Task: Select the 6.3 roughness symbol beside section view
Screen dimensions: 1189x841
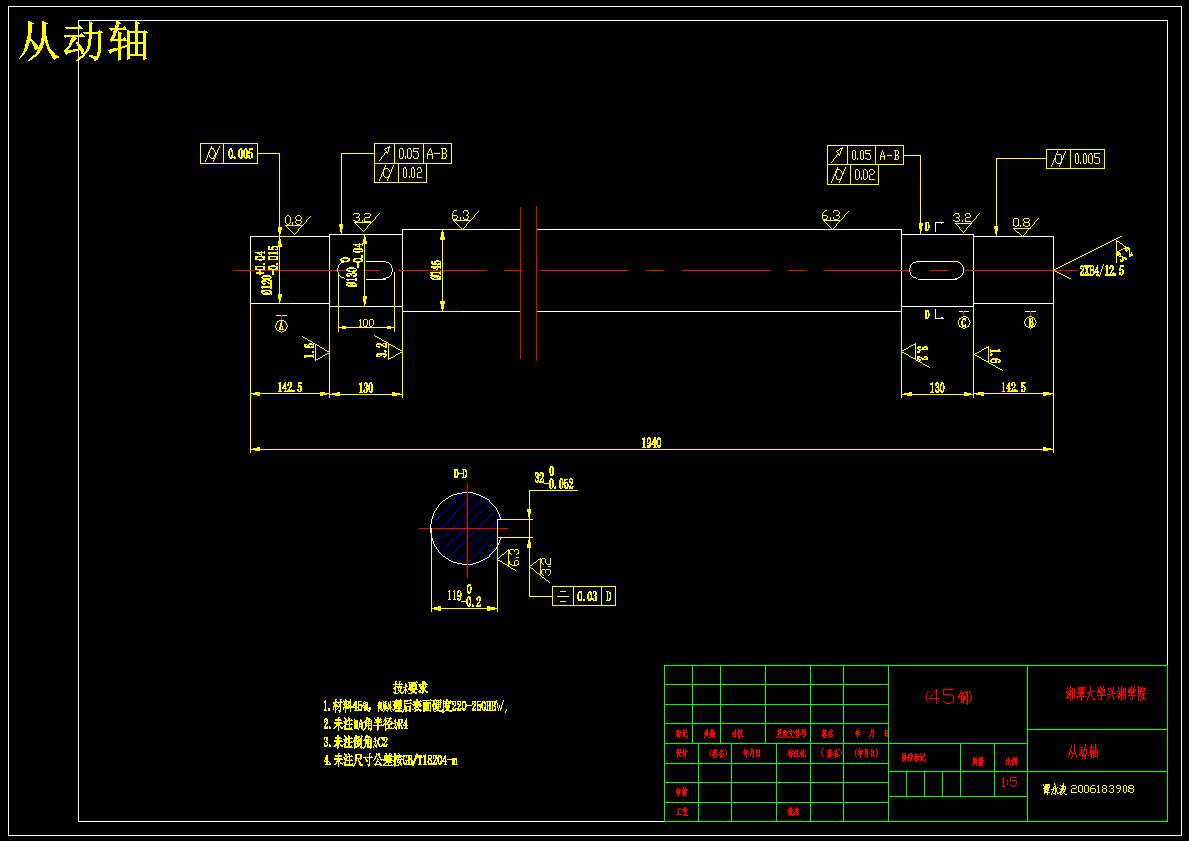Action: pos(509,559)
